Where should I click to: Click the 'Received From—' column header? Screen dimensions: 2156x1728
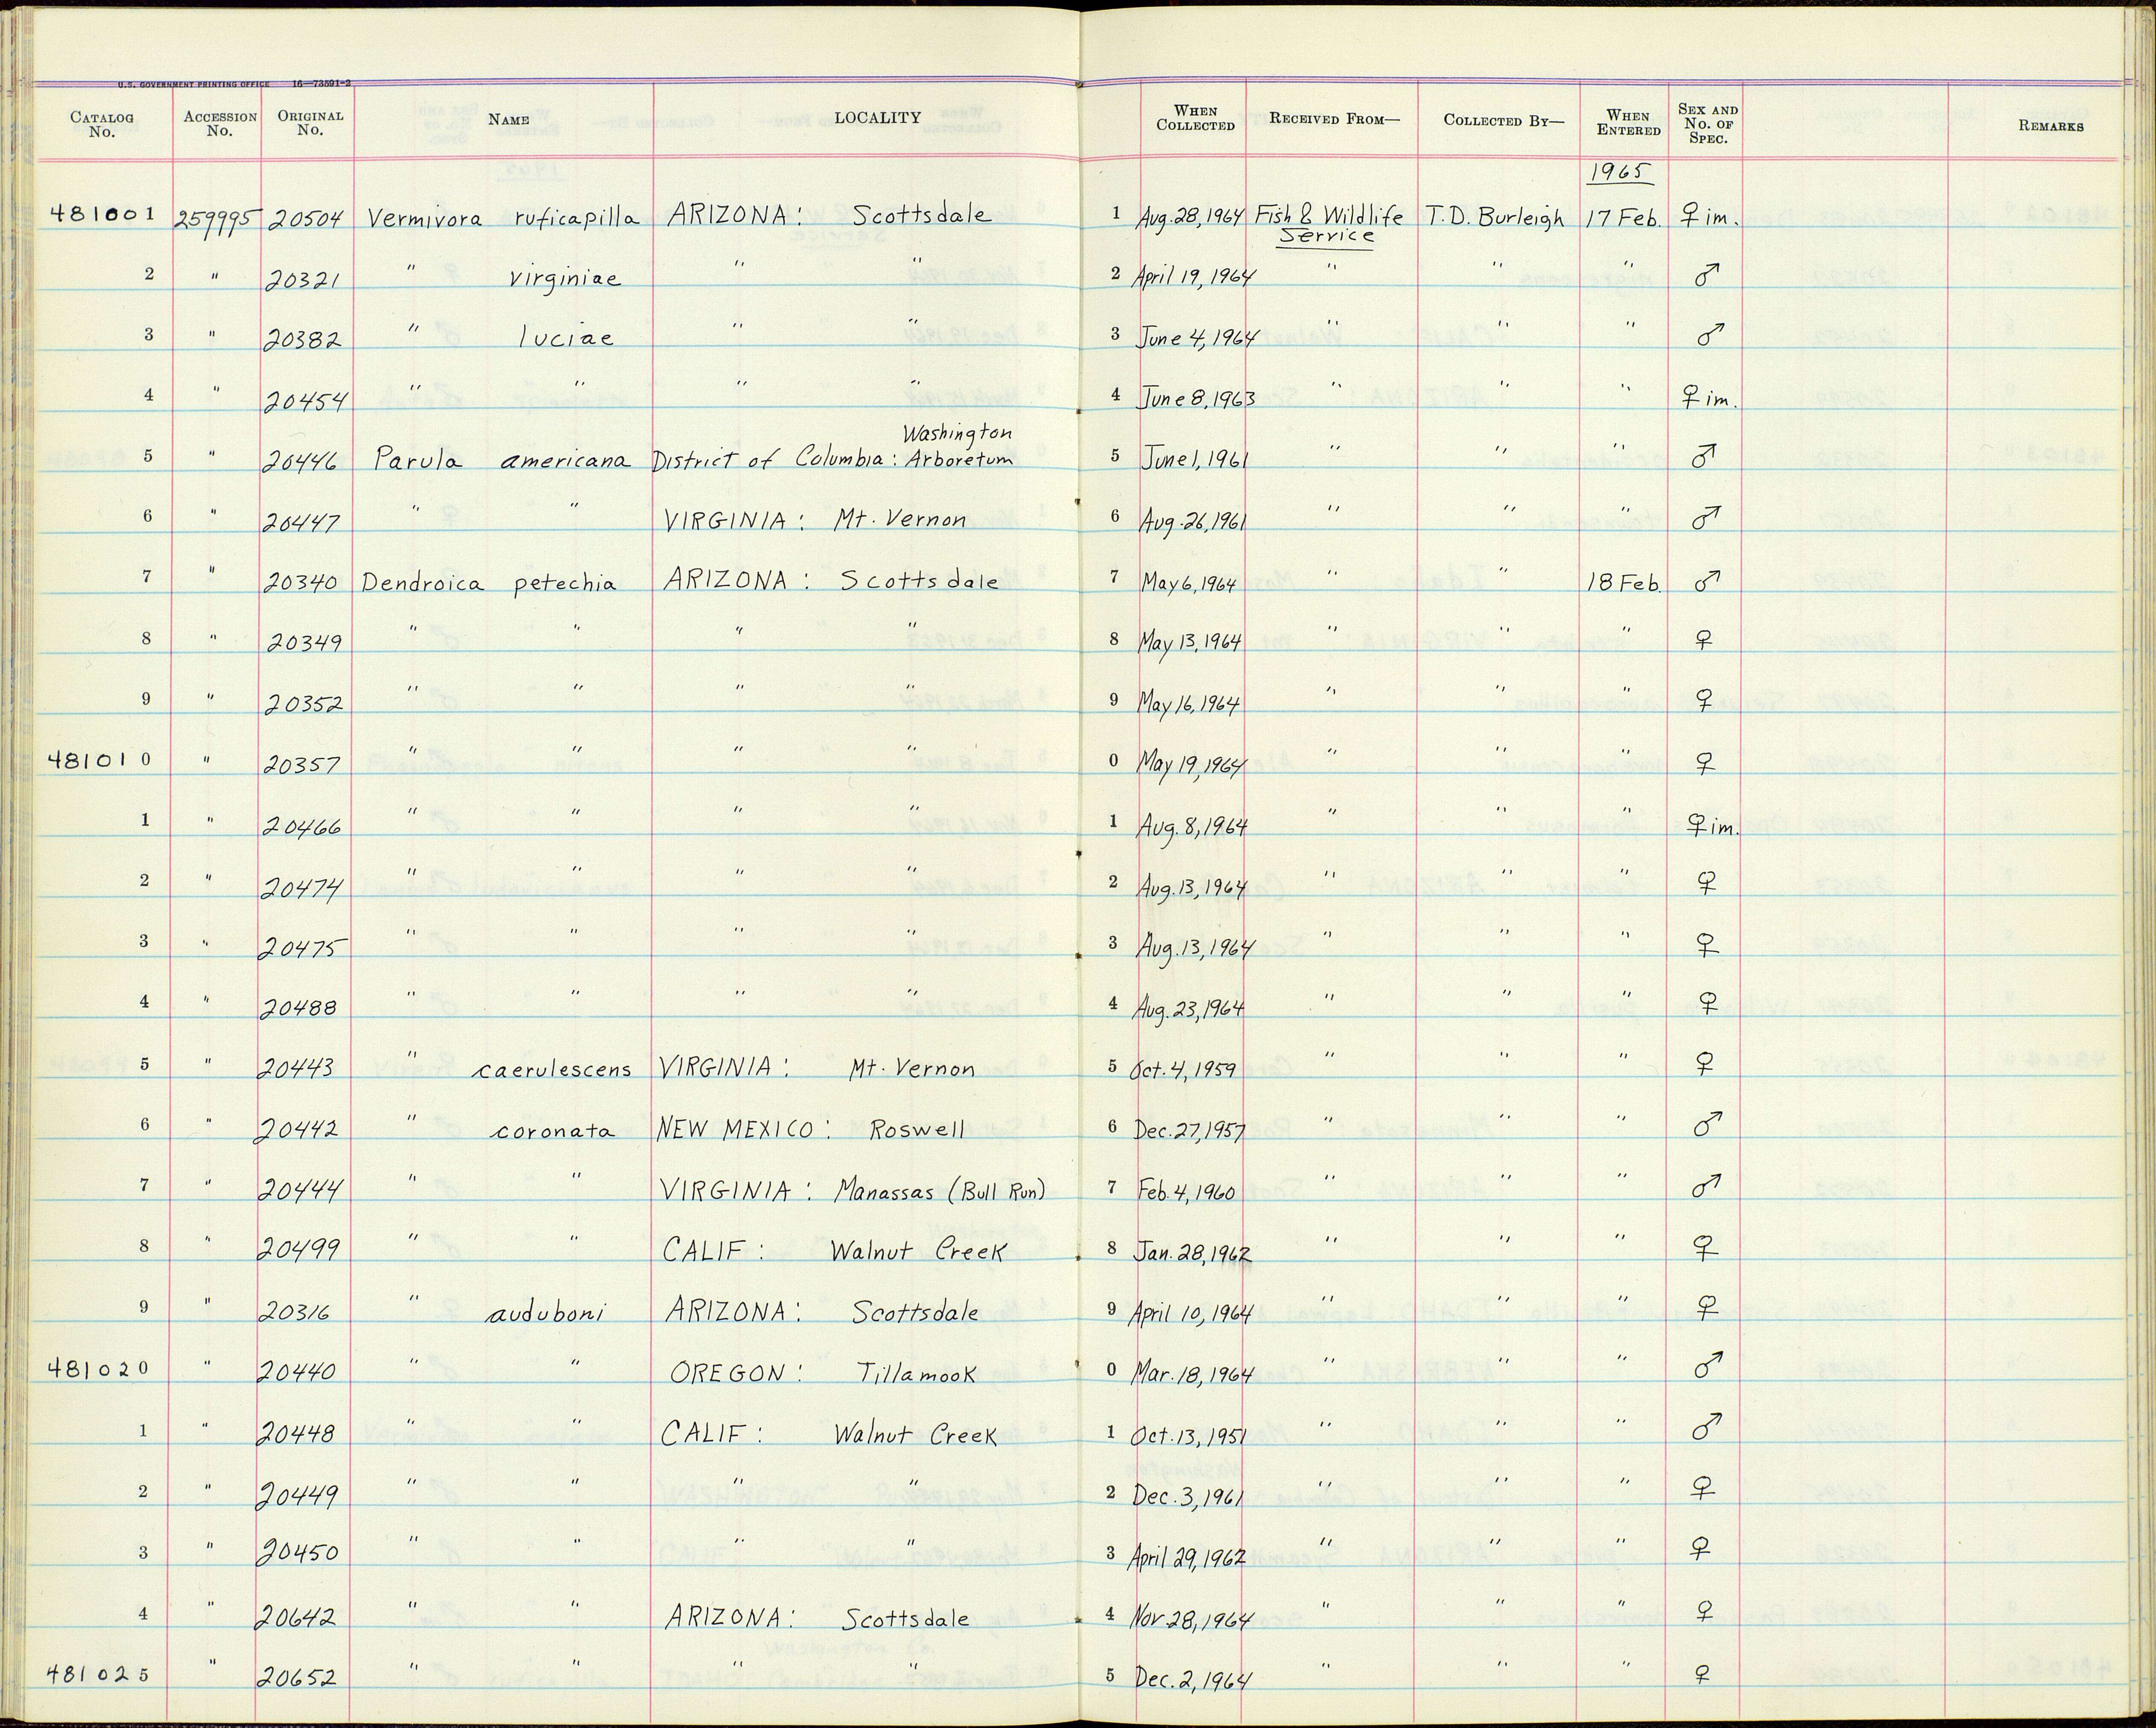click(x=1334, y=119)
